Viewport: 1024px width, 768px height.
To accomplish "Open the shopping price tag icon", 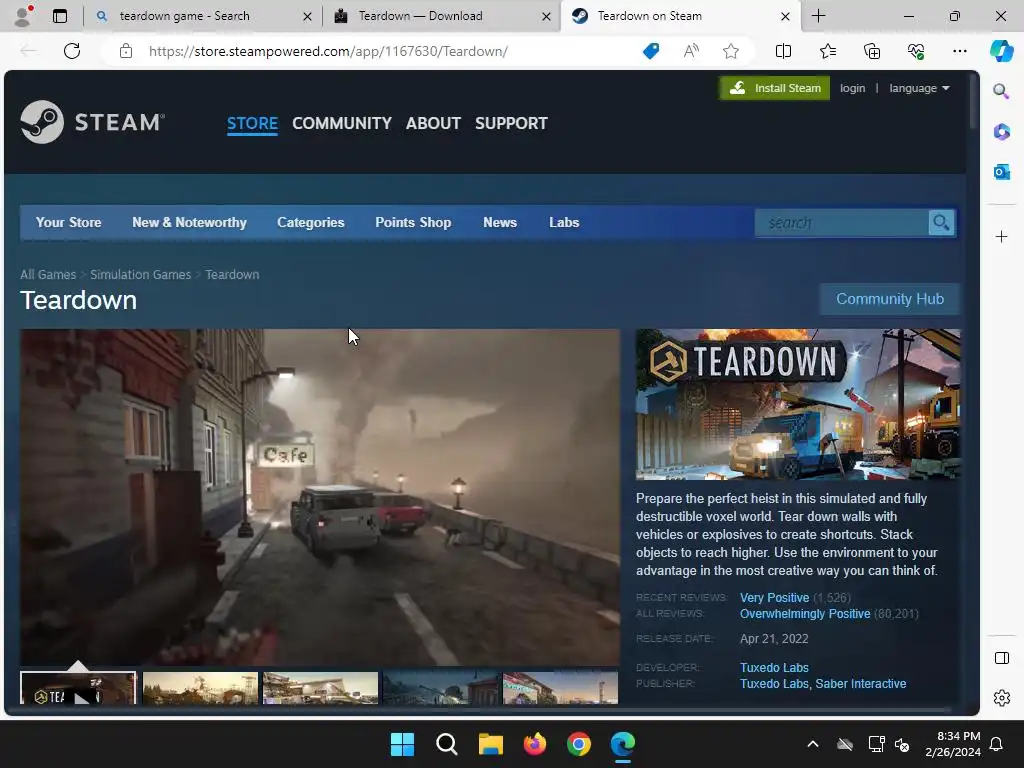I will 651,51.
